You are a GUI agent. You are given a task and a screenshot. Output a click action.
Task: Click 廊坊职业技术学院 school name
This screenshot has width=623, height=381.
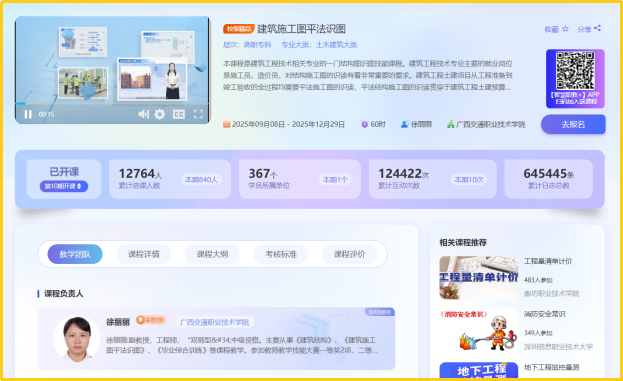pos(551,294)
